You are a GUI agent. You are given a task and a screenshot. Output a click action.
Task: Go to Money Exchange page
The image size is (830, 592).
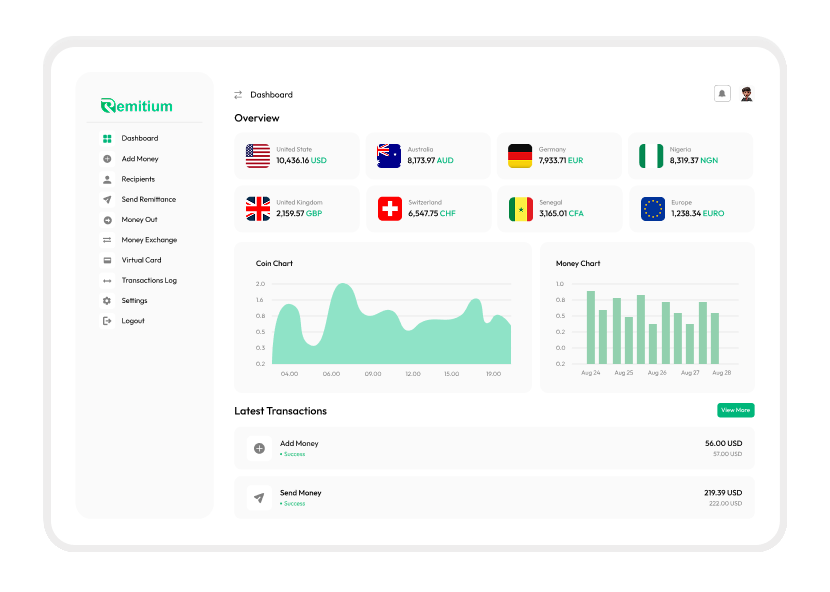tap(149, 240)
